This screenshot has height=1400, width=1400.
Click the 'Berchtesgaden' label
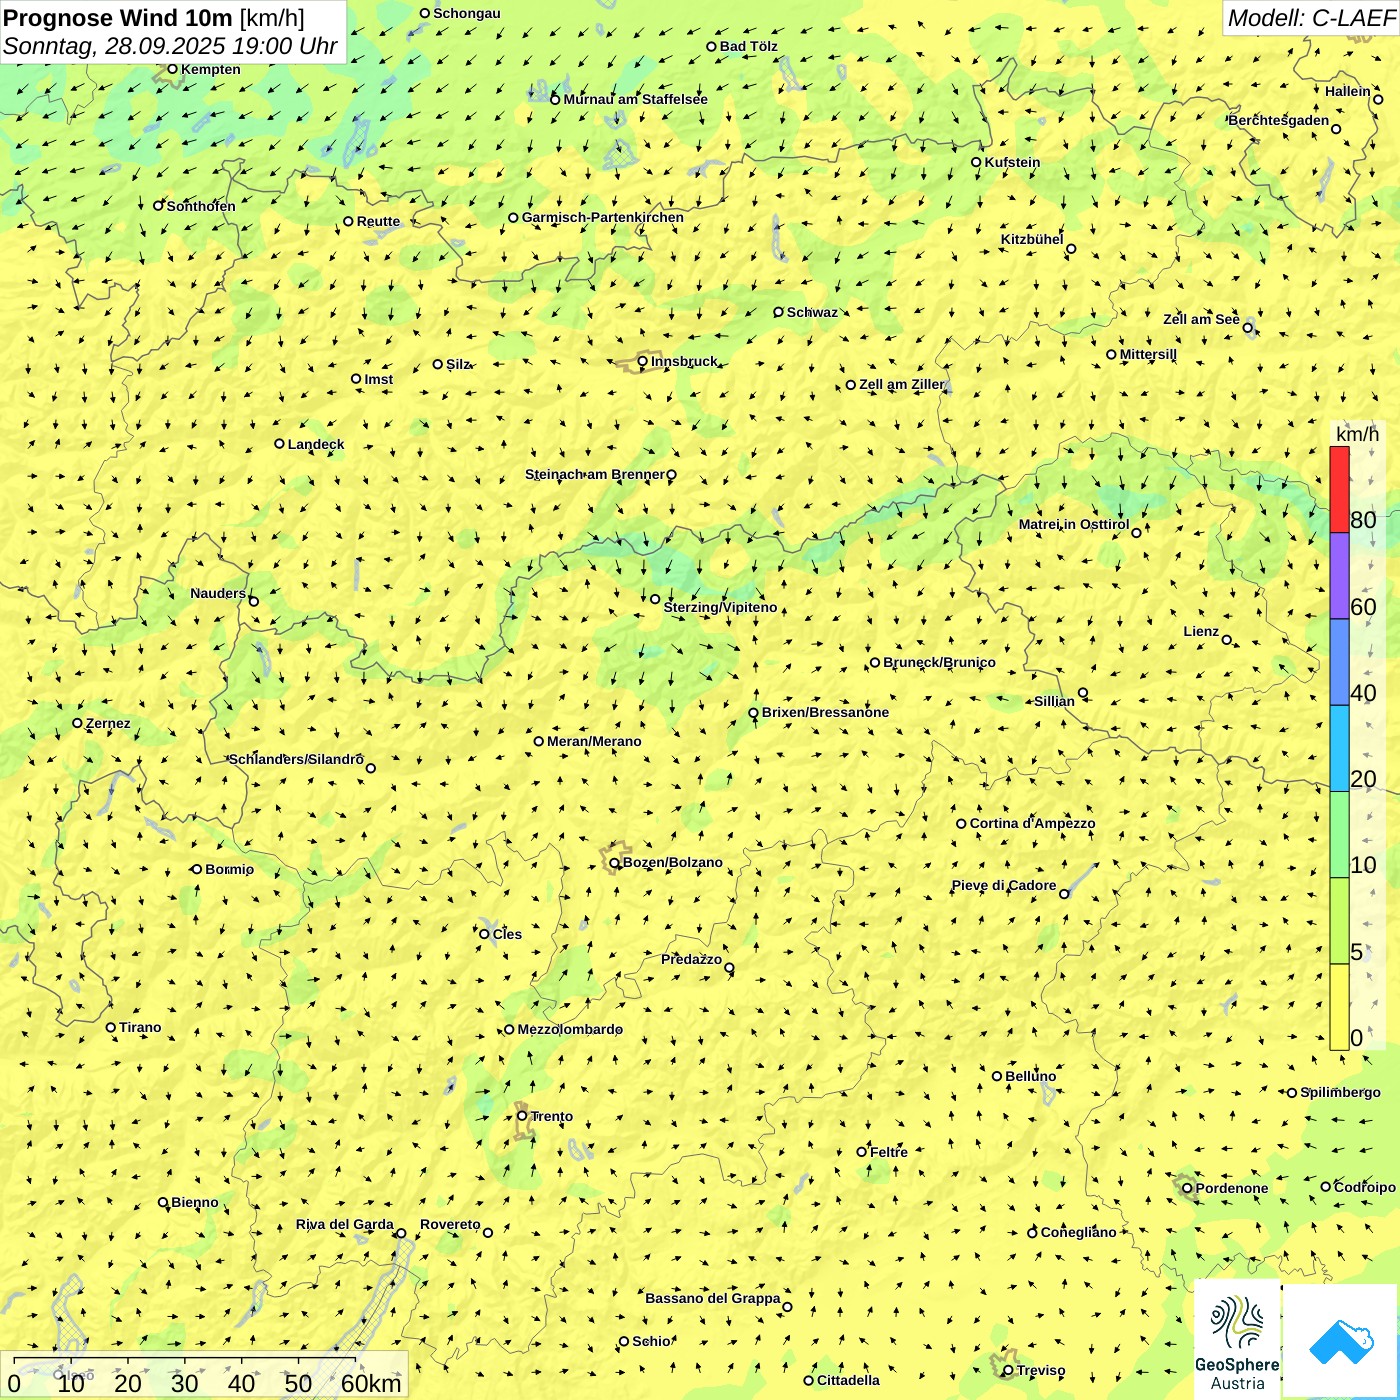click(1279, 120)
